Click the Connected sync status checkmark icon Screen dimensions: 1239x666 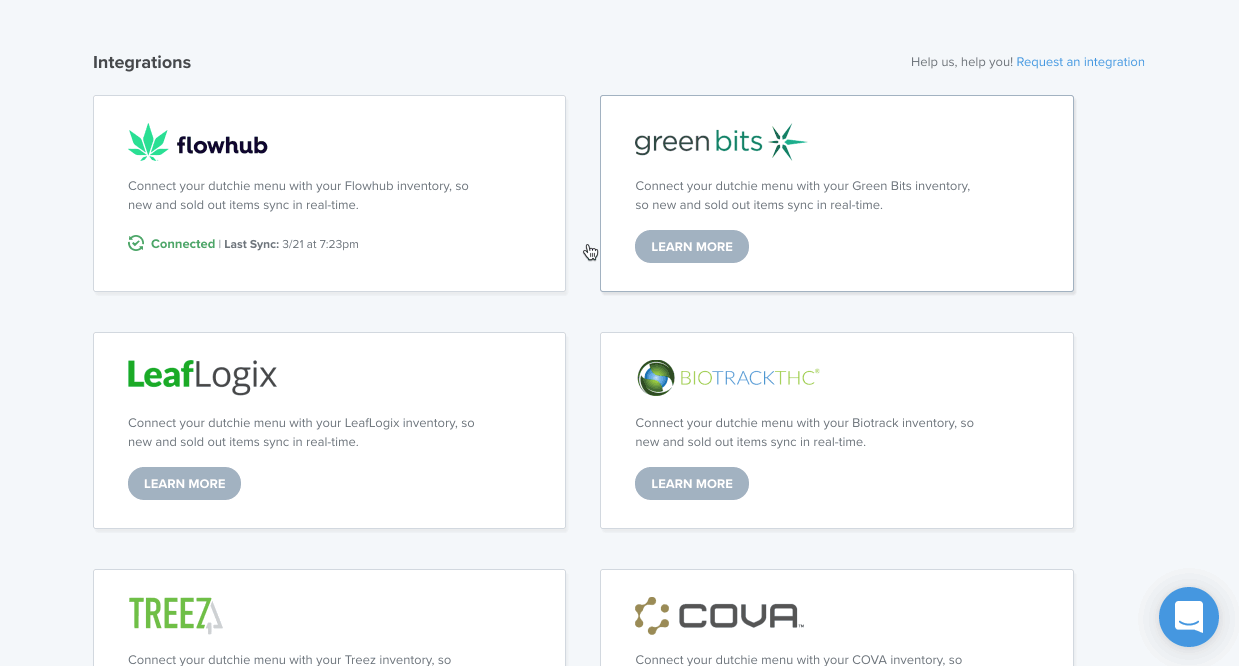click(136, 243)
